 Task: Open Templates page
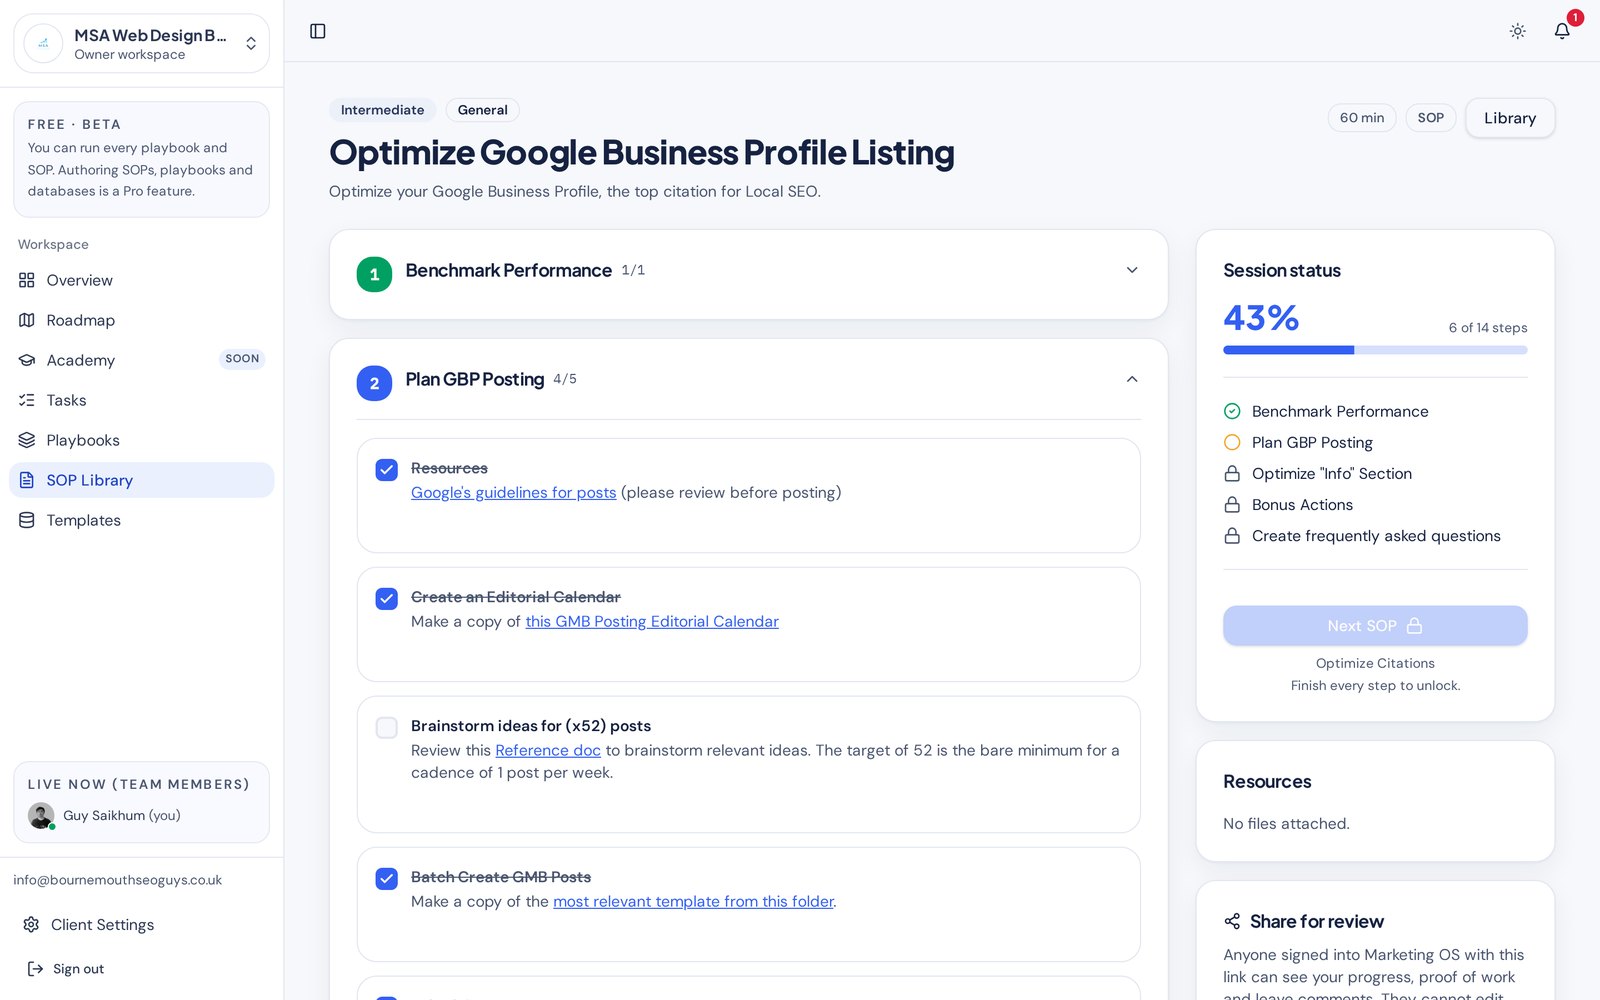point(141,520)
